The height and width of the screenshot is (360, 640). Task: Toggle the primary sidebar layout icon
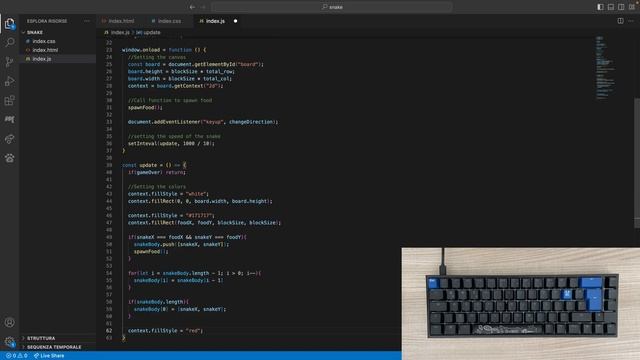(600, 7)
